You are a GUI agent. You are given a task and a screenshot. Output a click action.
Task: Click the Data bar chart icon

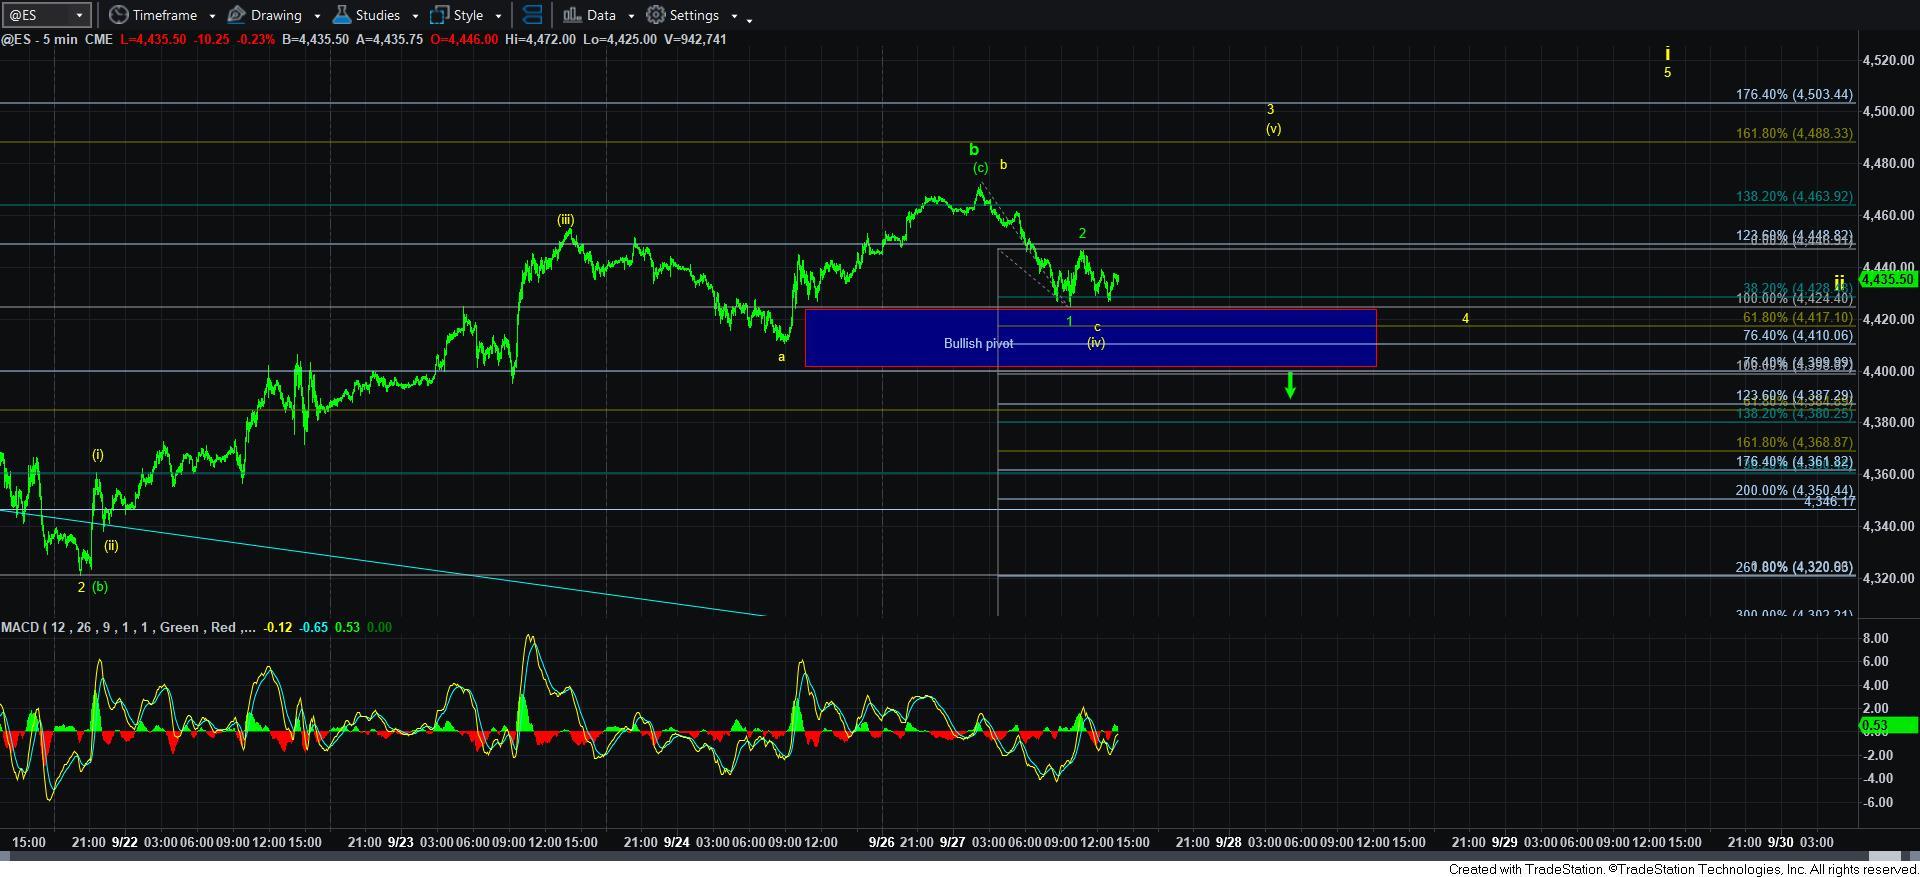point(571,15)
